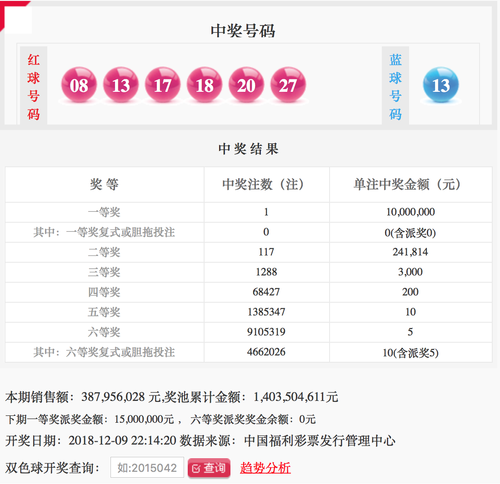This screenshot has height=484, width=500.
Task: Click the 查询 search button
Action: pyautogui.click(x=209, y=468)
